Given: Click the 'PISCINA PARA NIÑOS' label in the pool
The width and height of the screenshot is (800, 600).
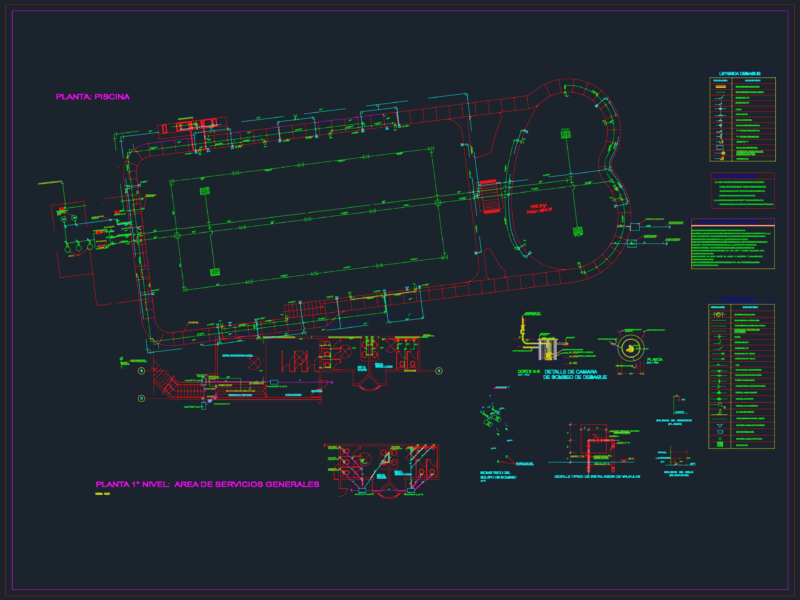Looking at the screenshot, I should (x=539, y=208).
